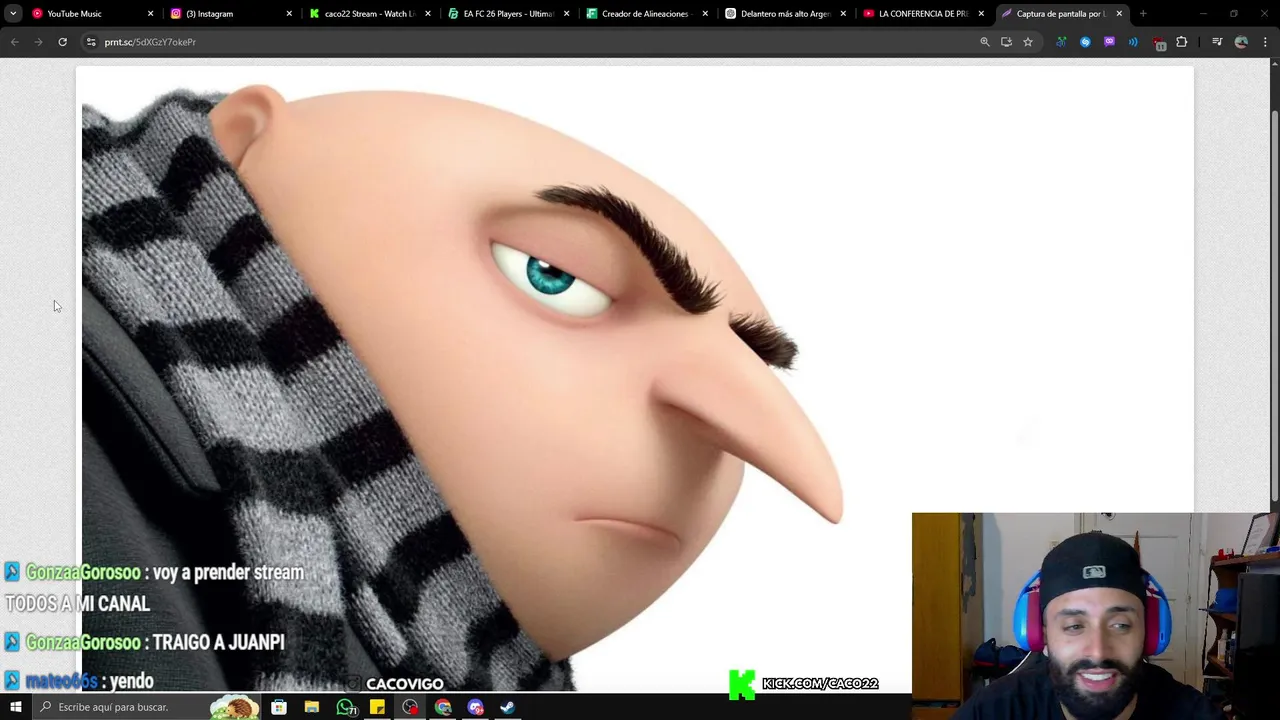Click the kick.com/caco22 overlay text
Screen dimensions: 1280x720
point(820,684)
